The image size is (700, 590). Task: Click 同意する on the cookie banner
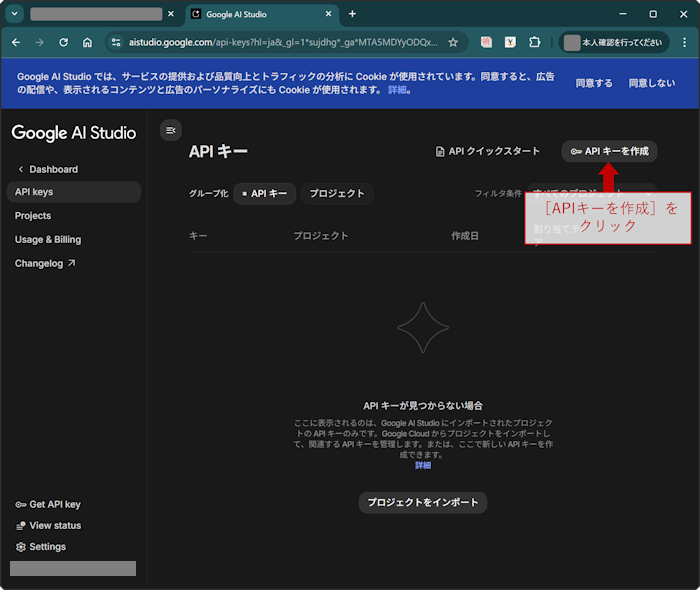pos(594,83)
